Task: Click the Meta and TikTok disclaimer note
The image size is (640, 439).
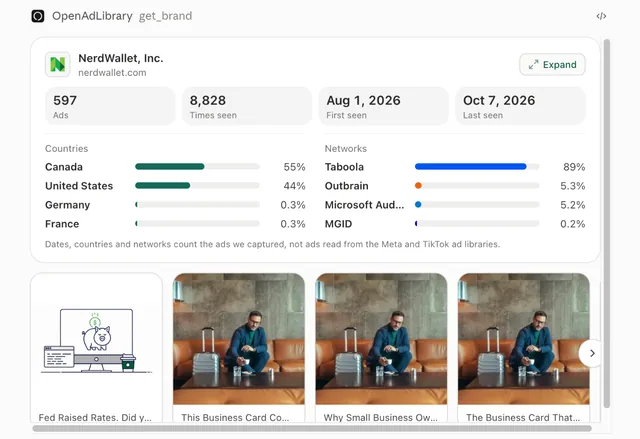Action: click(x=272, y=244)
